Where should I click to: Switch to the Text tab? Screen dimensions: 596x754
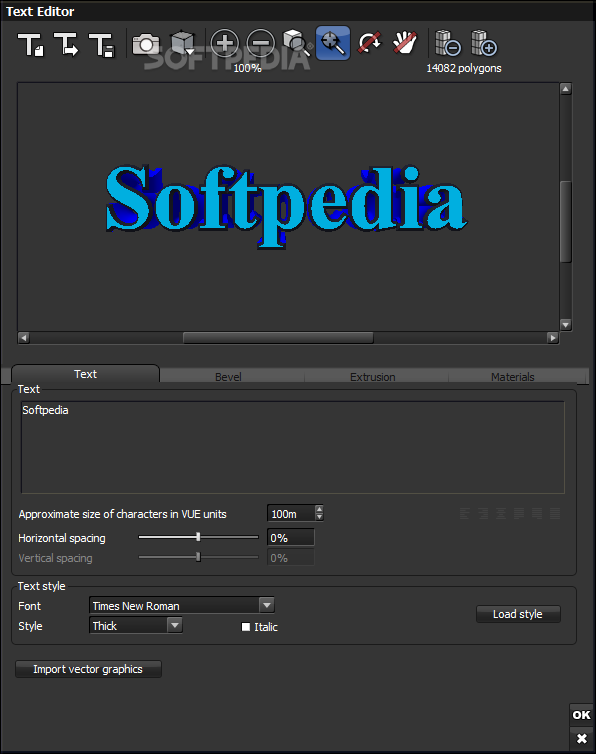click(x=86, y=374)
